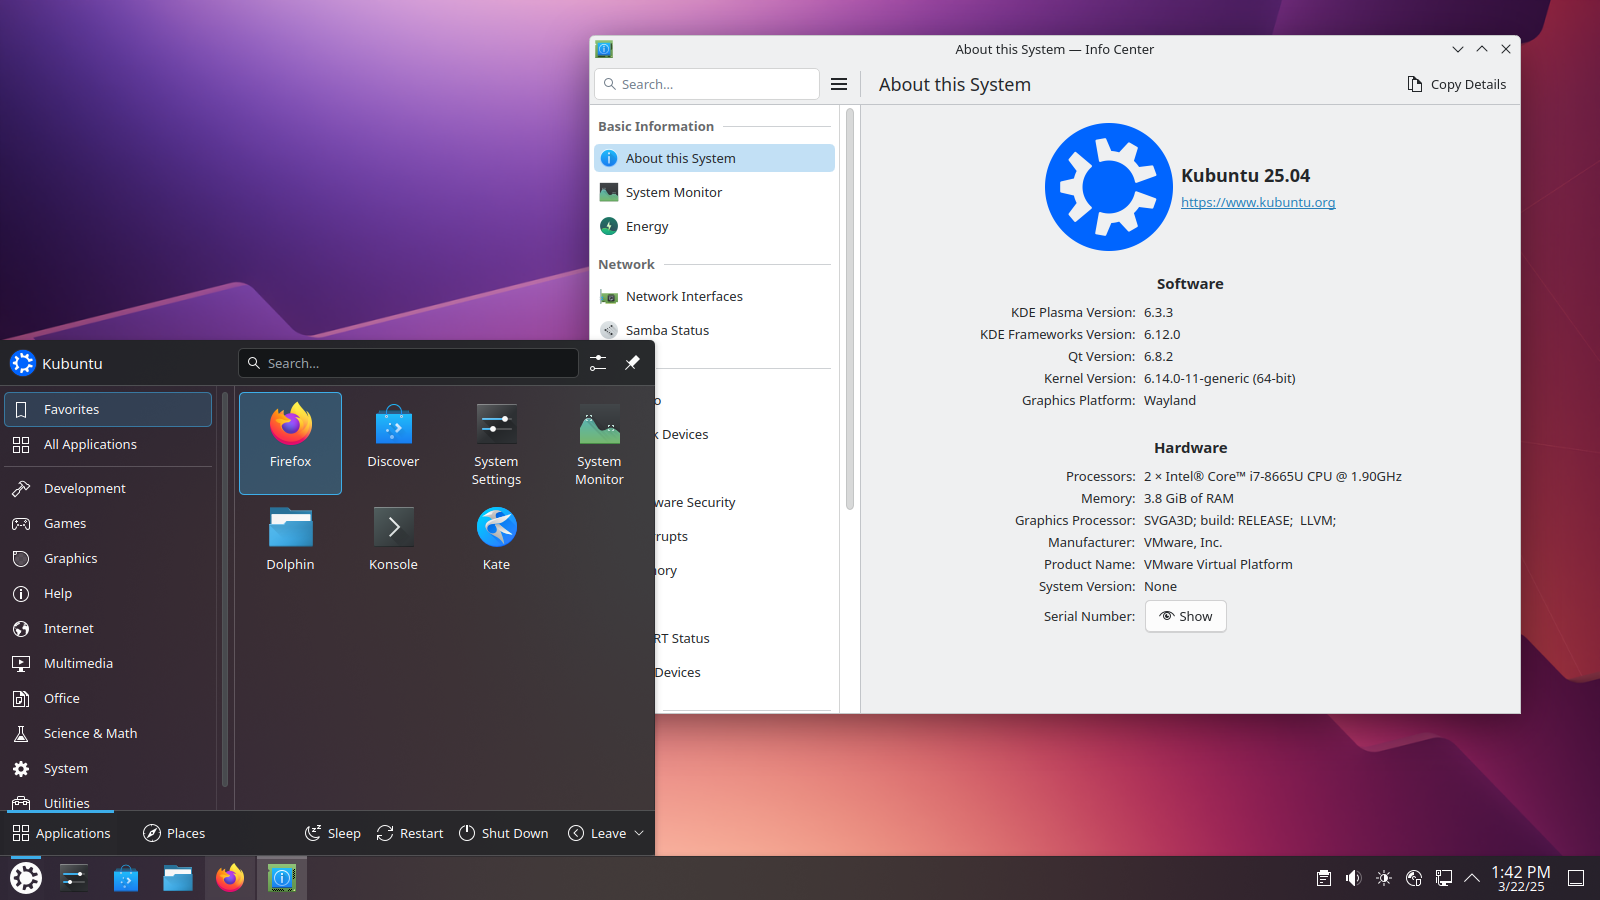Click the Info Center search field

tap(706, 84)
